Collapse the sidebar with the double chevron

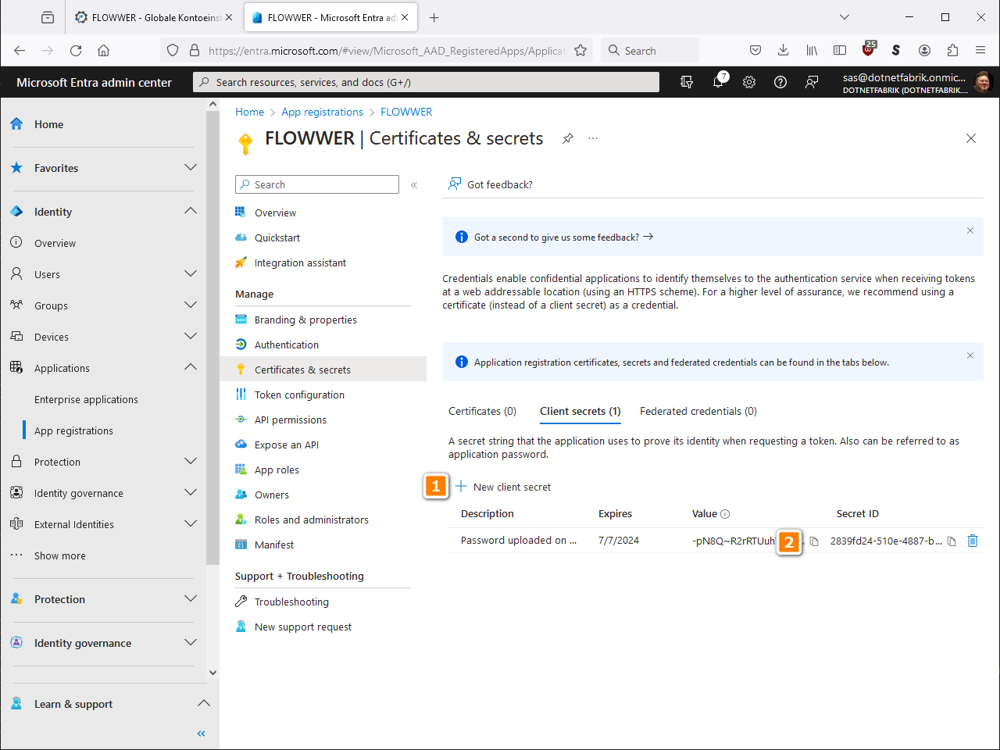[200, 733]
